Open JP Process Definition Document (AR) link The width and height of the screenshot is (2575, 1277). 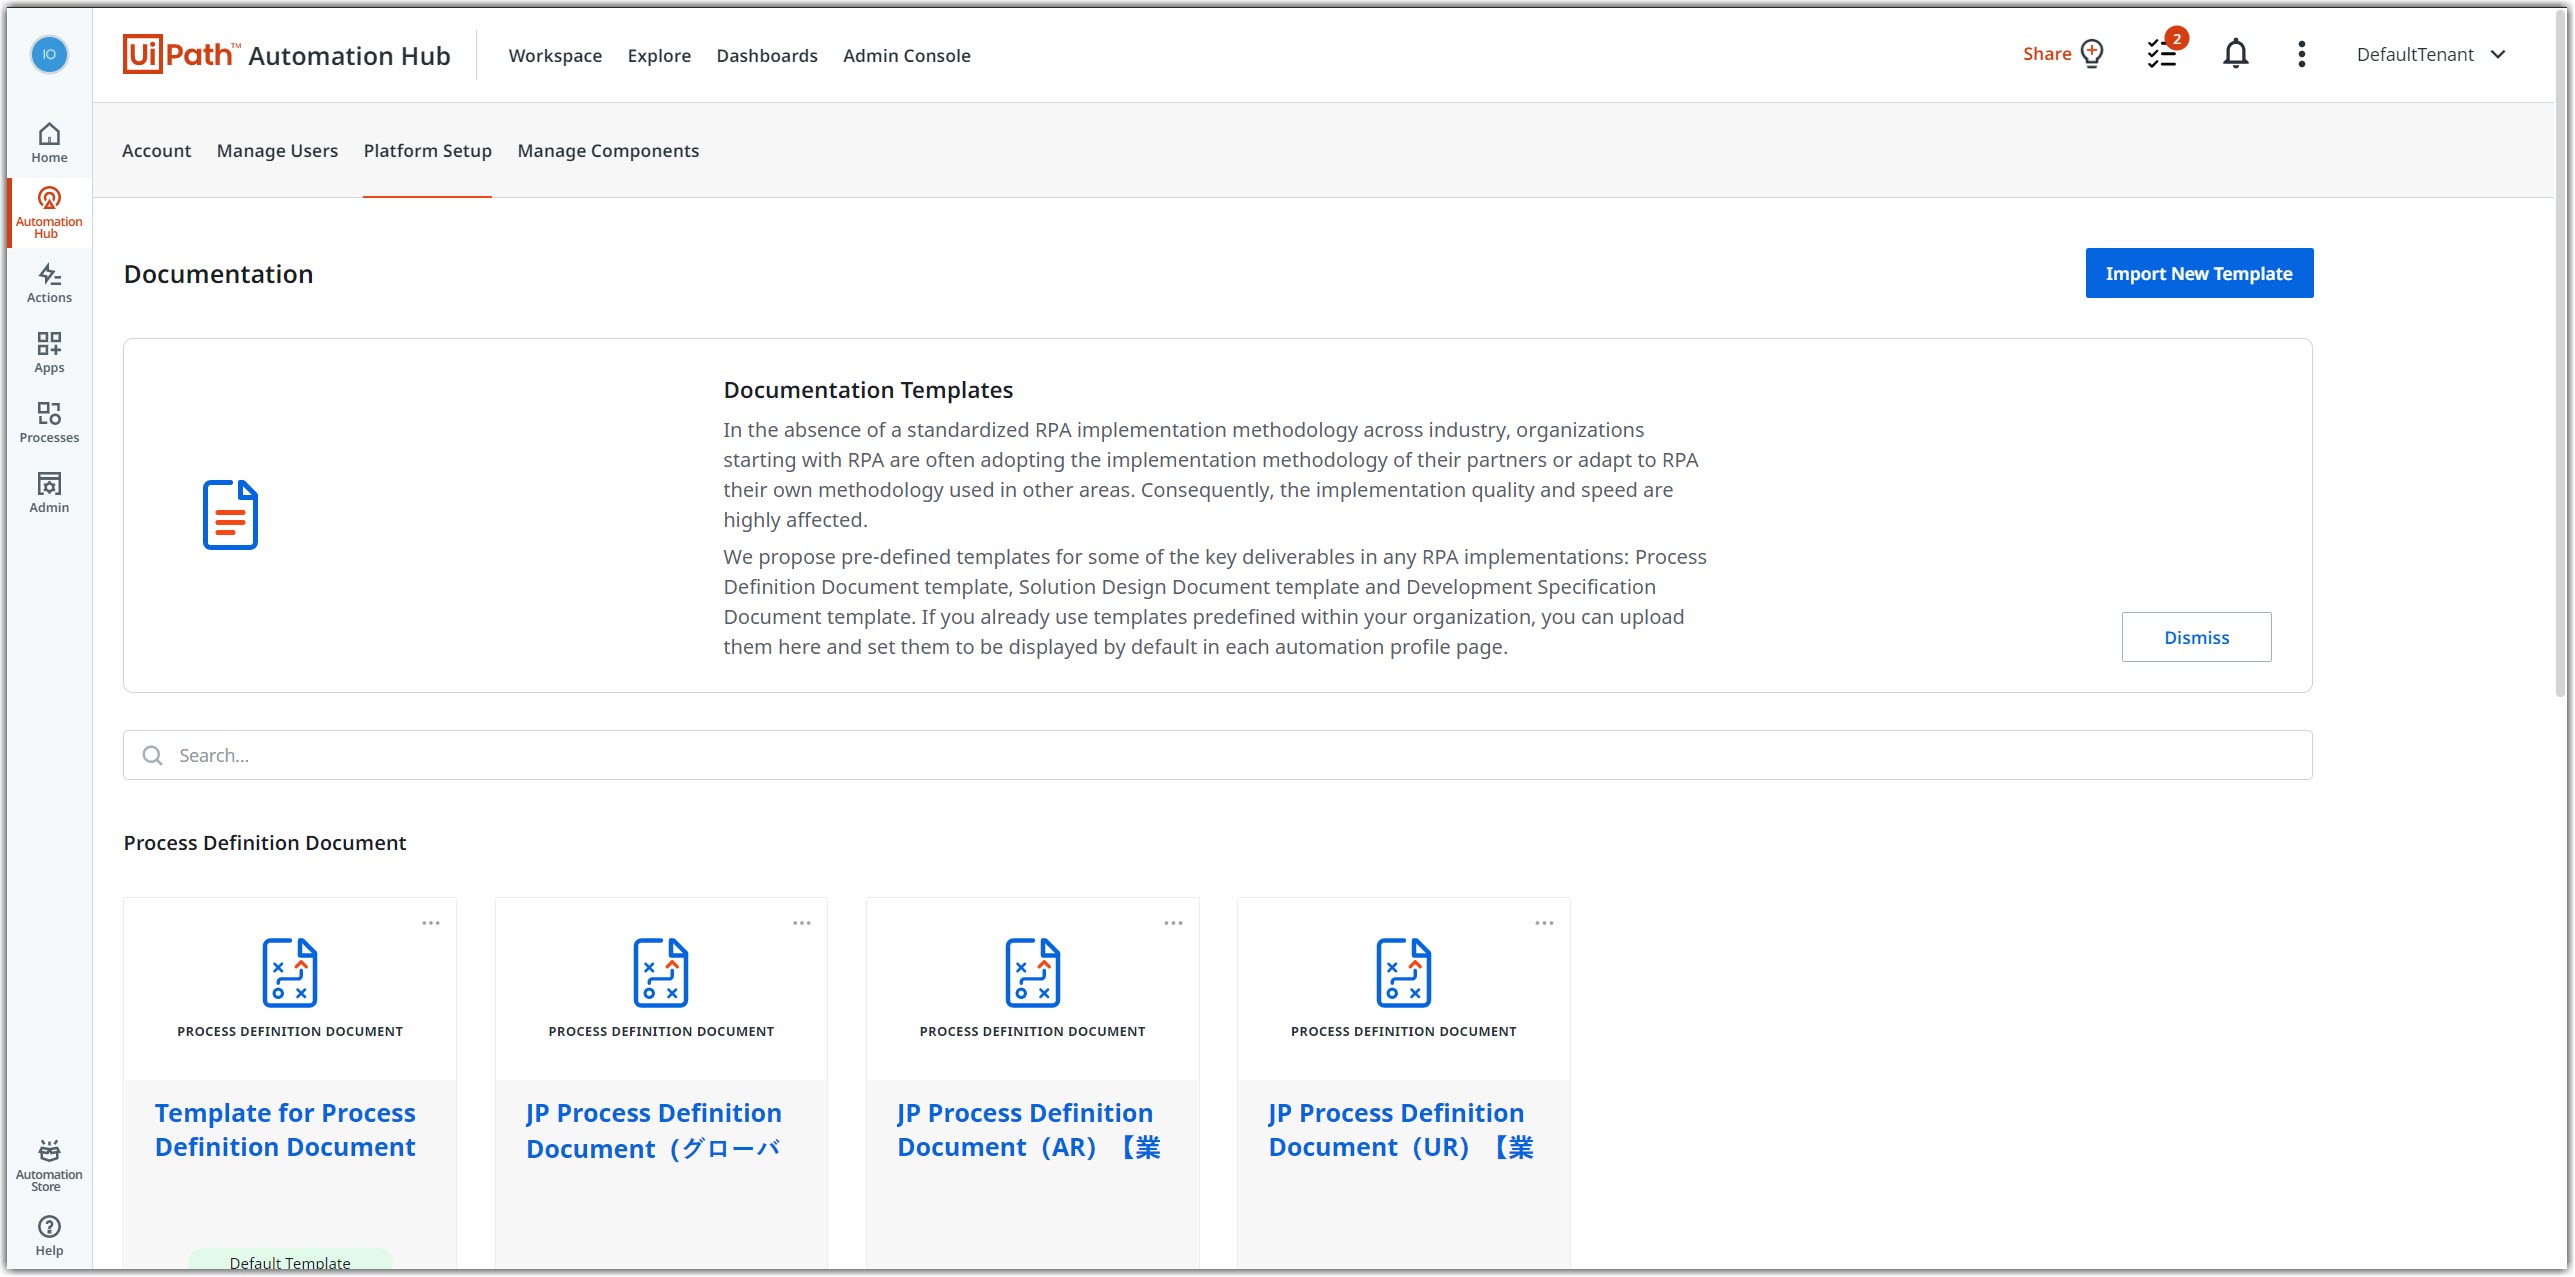(1028, 1130)
